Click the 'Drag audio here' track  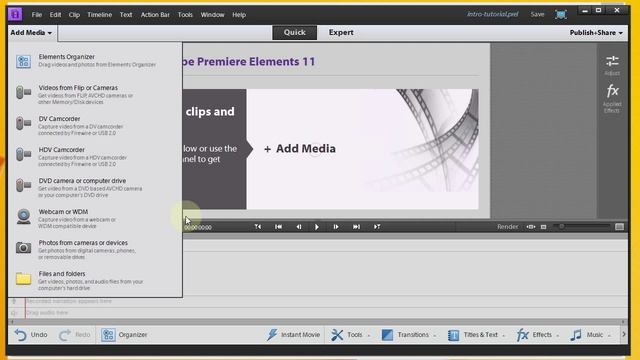click(318, 313)
